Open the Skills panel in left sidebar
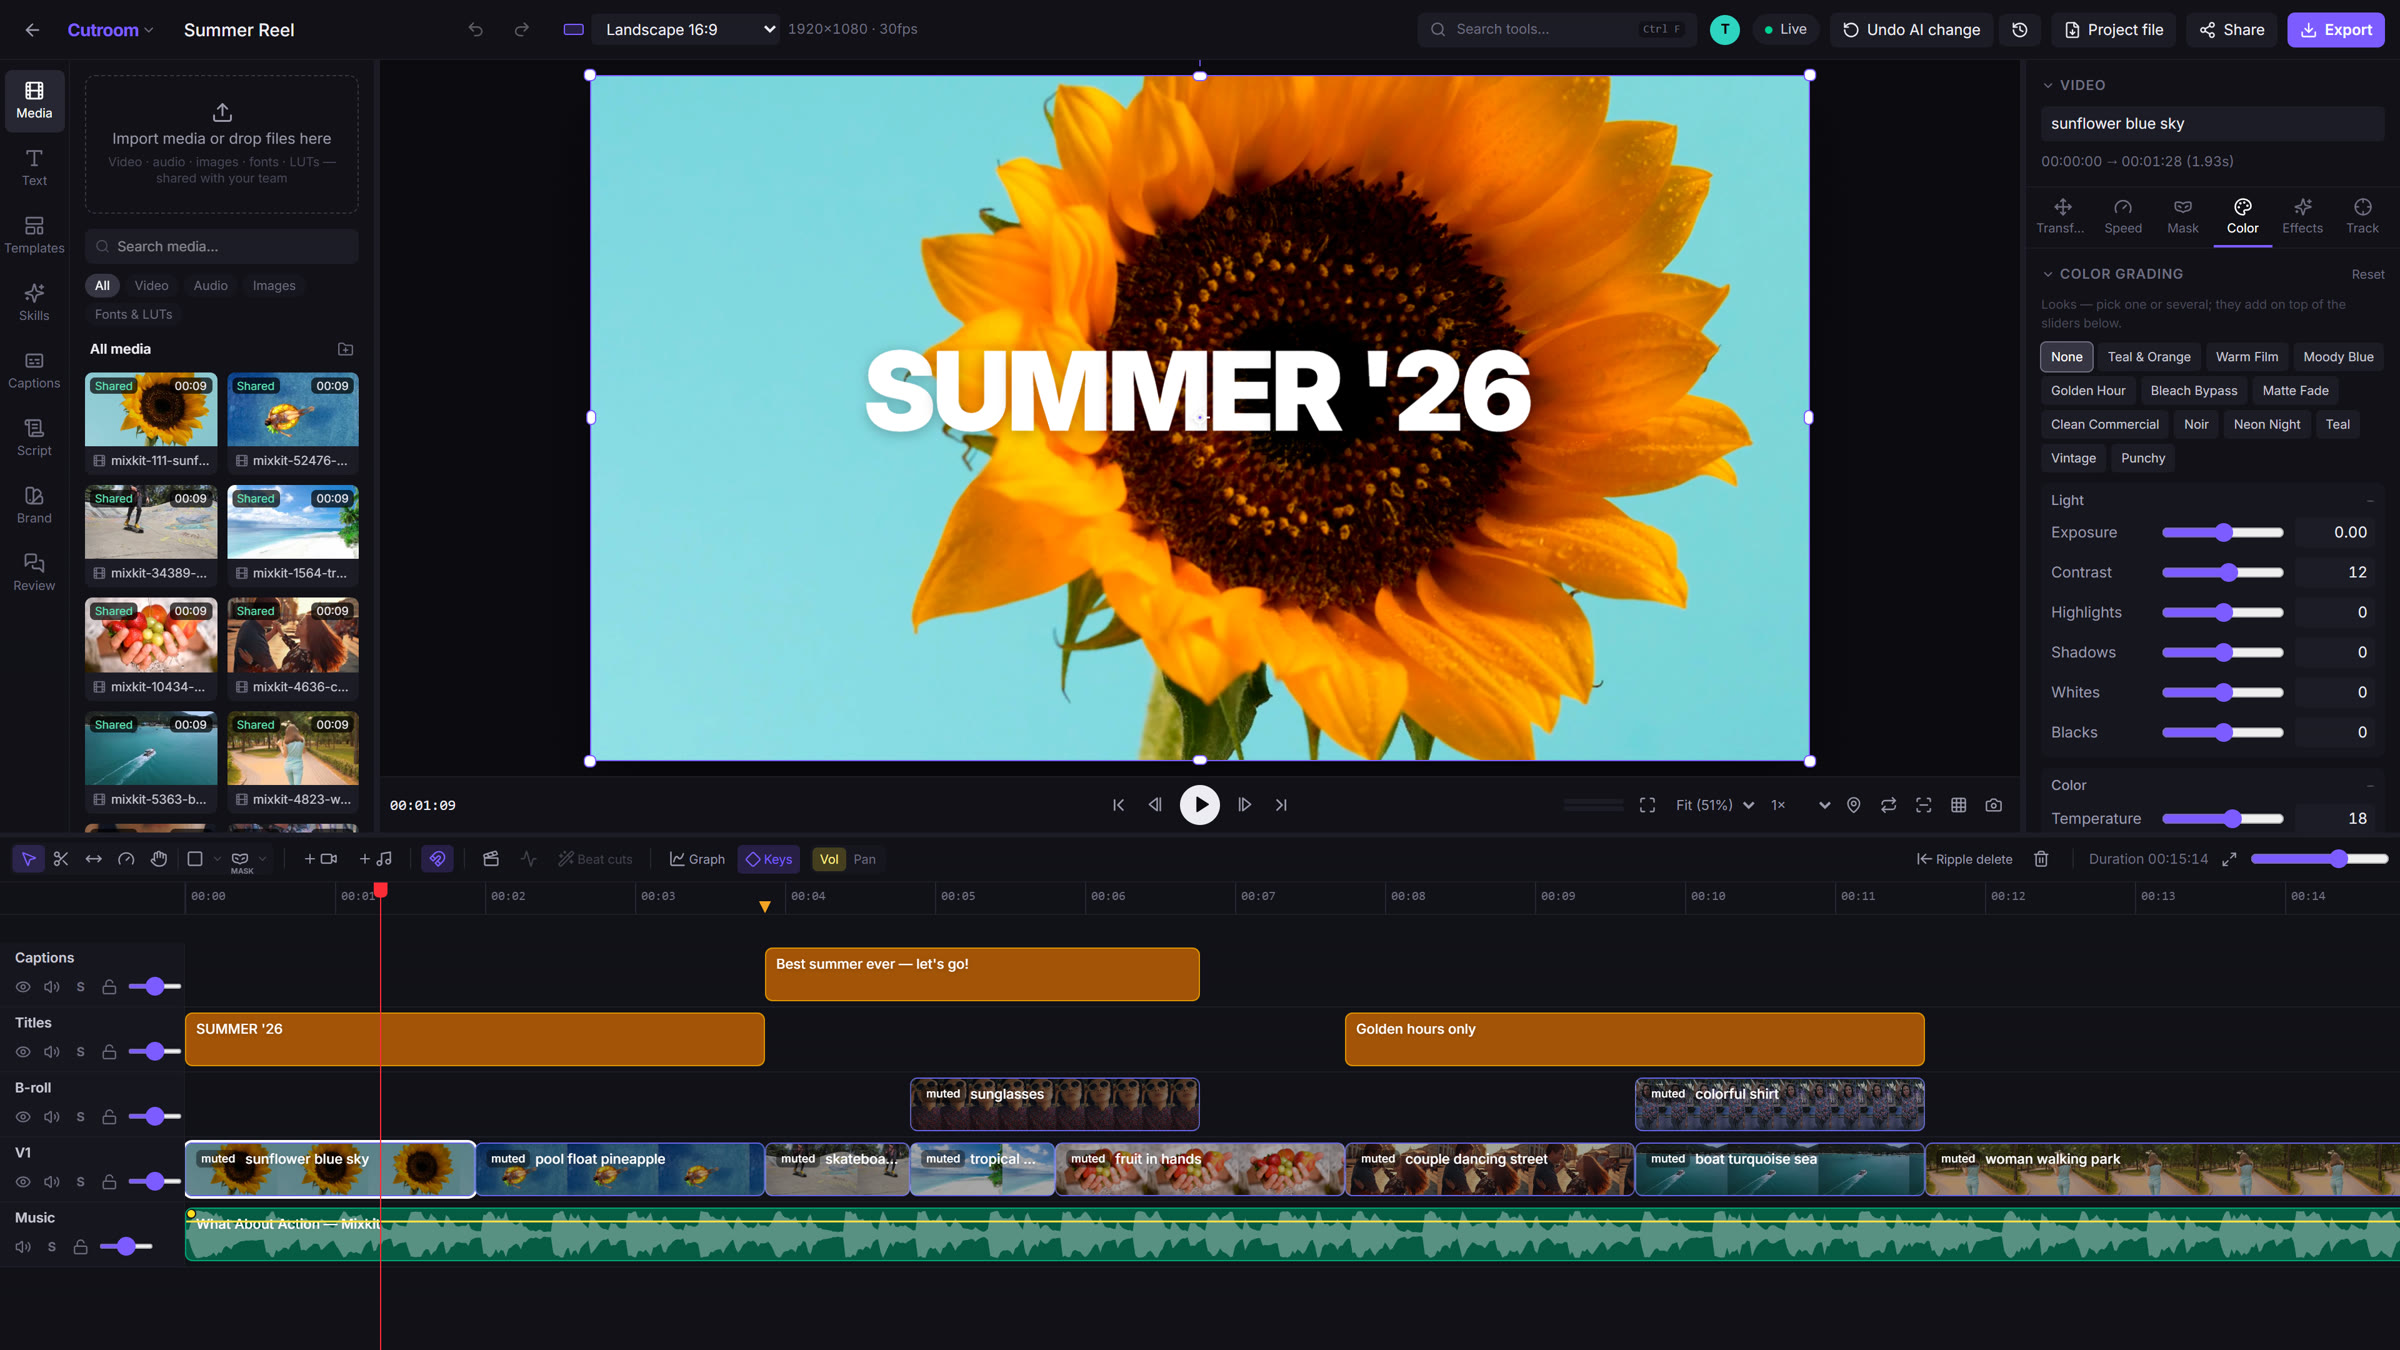This screenshot has height=1350, width=2400. (34, 302)
